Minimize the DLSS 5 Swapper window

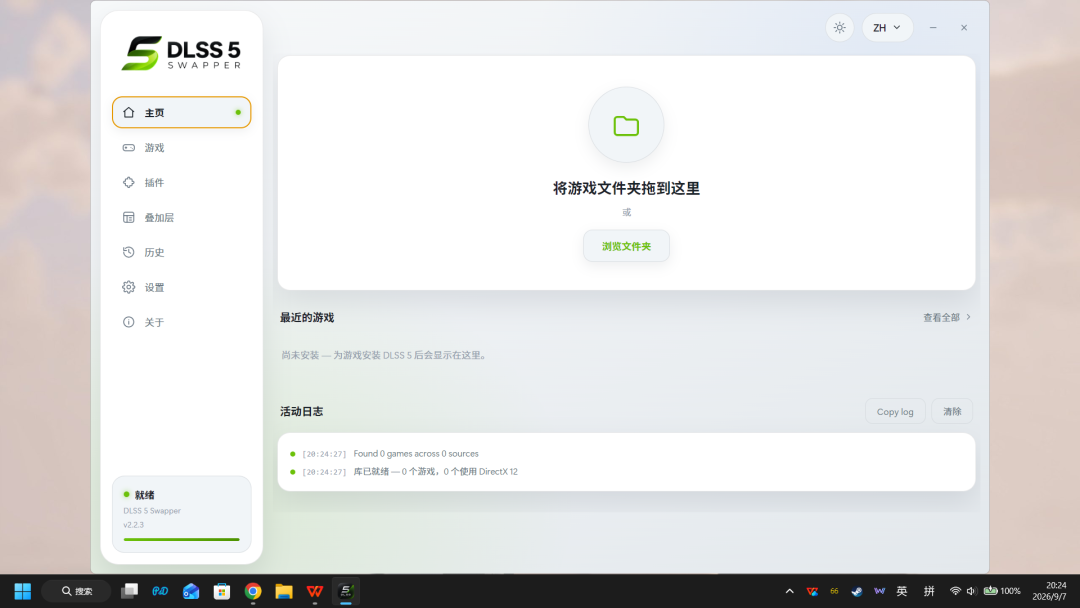coord(933,28)
